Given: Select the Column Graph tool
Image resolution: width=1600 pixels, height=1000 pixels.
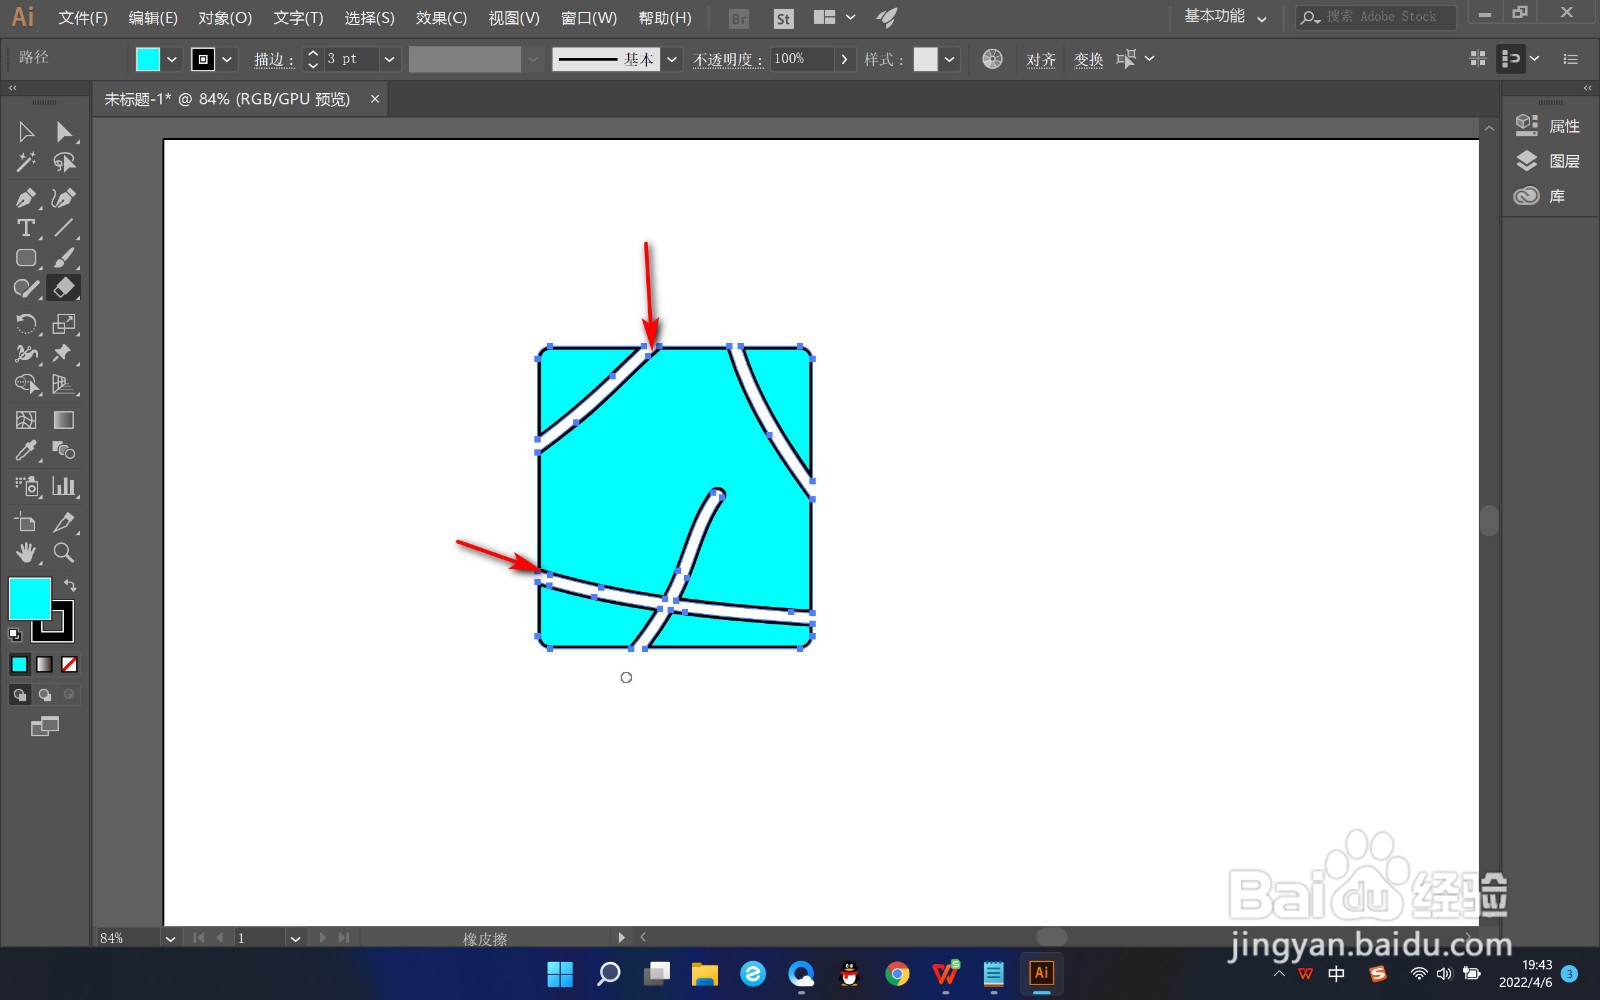Looking at the screenshot, I should 64,486.
